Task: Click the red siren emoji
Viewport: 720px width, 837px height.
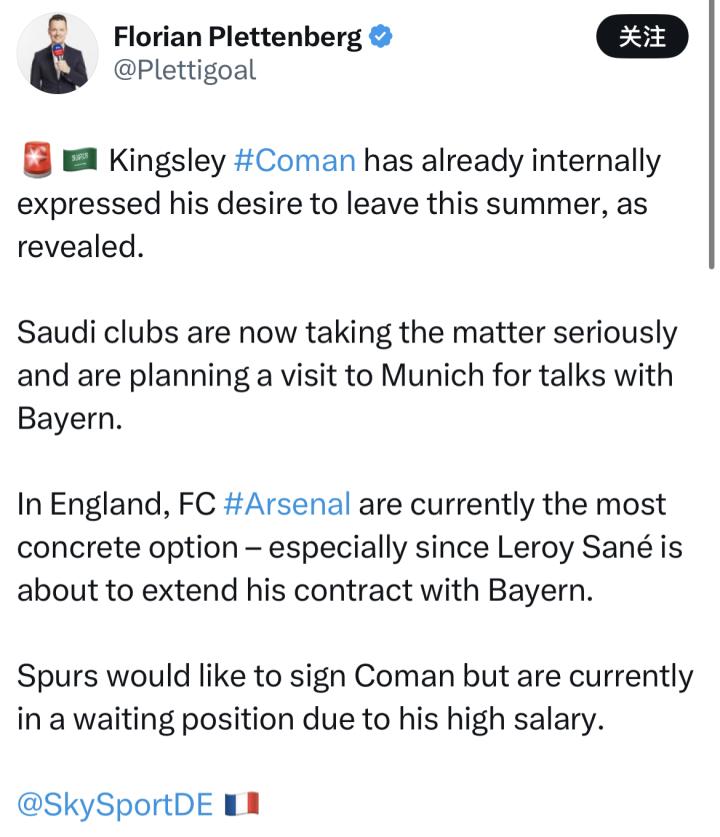Action: click(35, 160)
